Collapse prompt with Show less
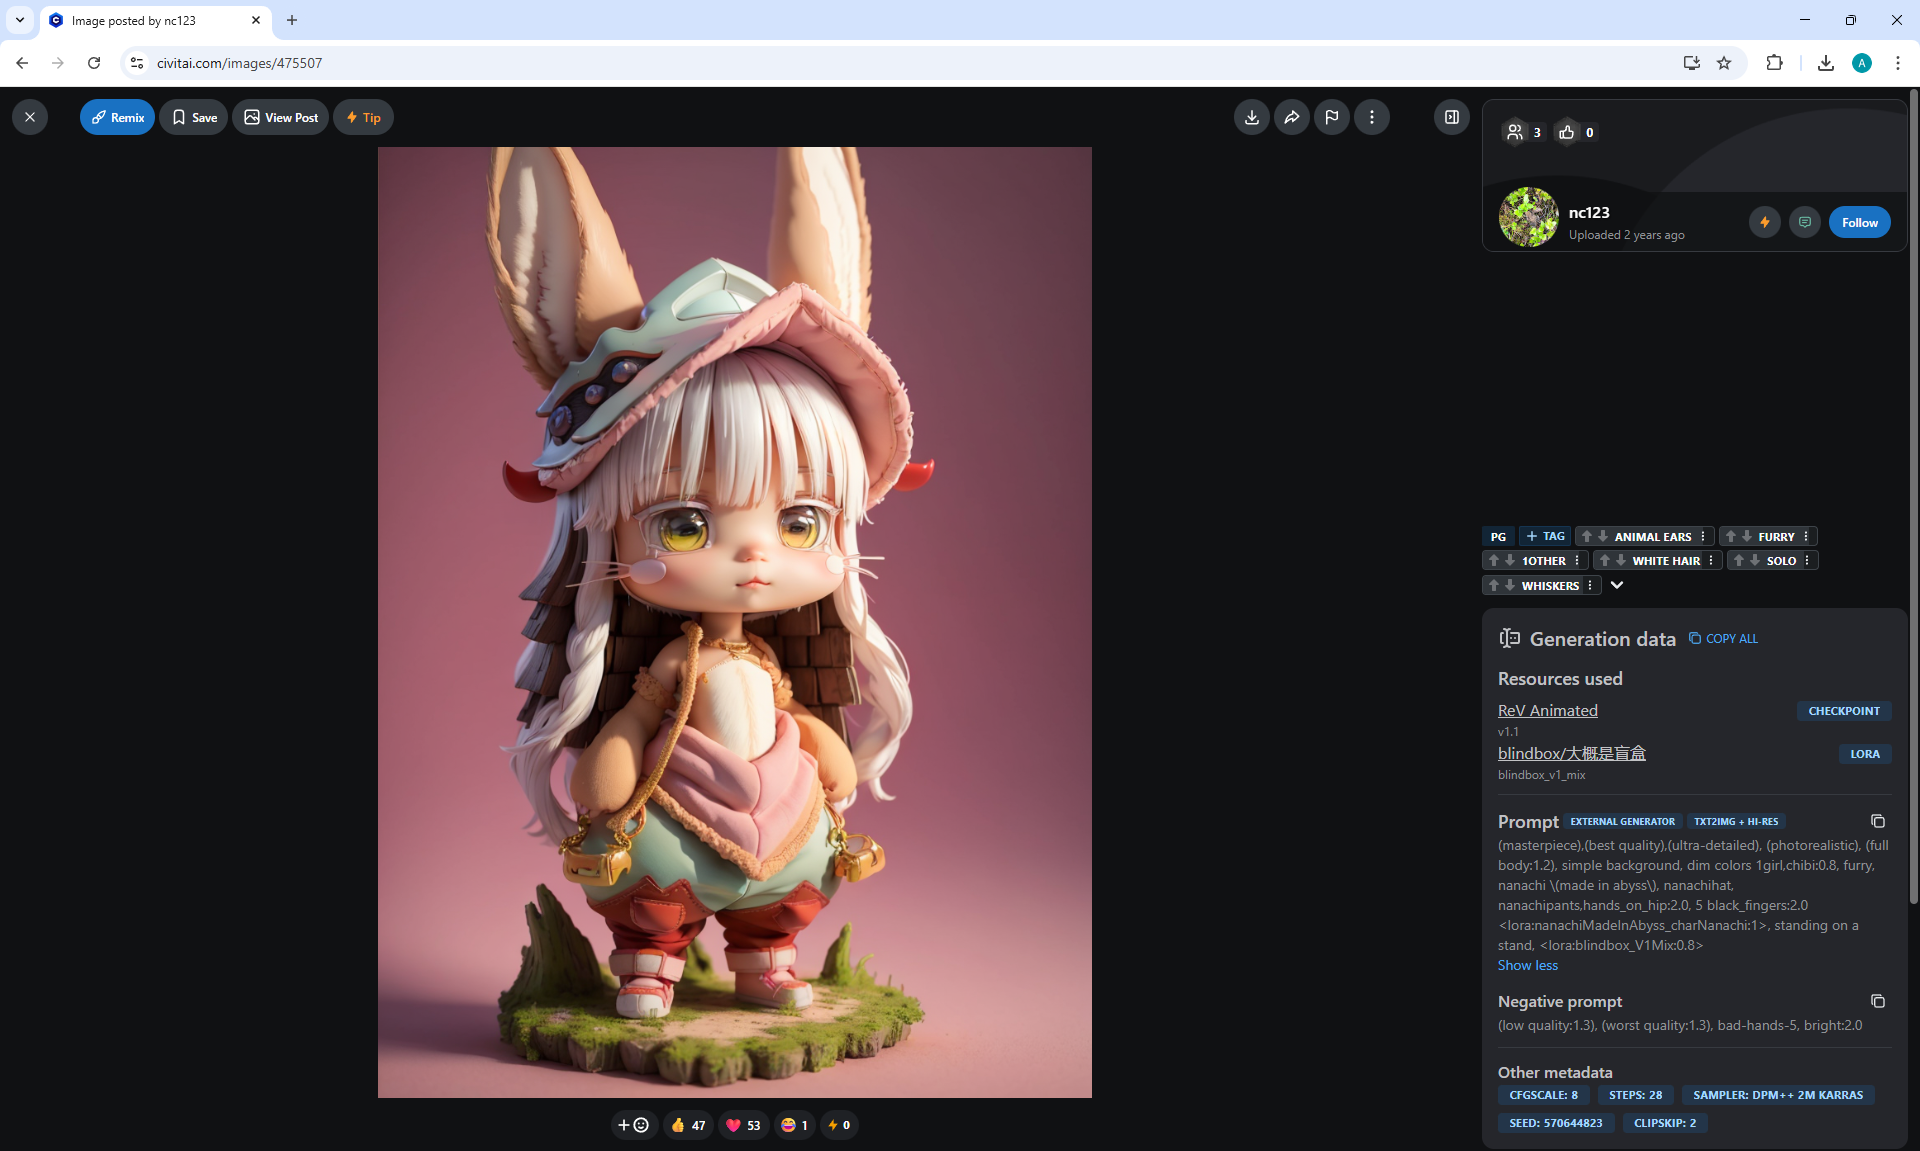This screenshot has height=1151, width=1920. point(1527,965)
